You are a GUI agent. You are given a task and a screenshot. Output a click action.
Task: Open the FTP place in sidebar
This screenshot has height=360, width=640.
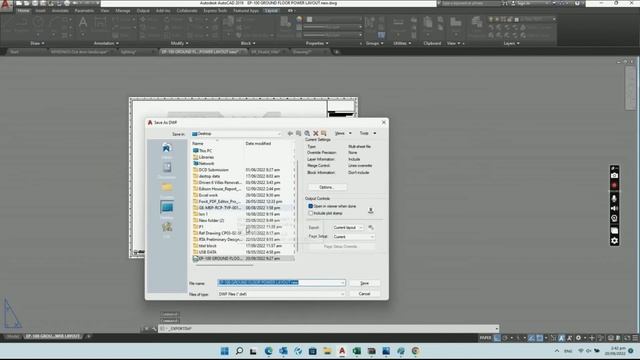point(167,229)
